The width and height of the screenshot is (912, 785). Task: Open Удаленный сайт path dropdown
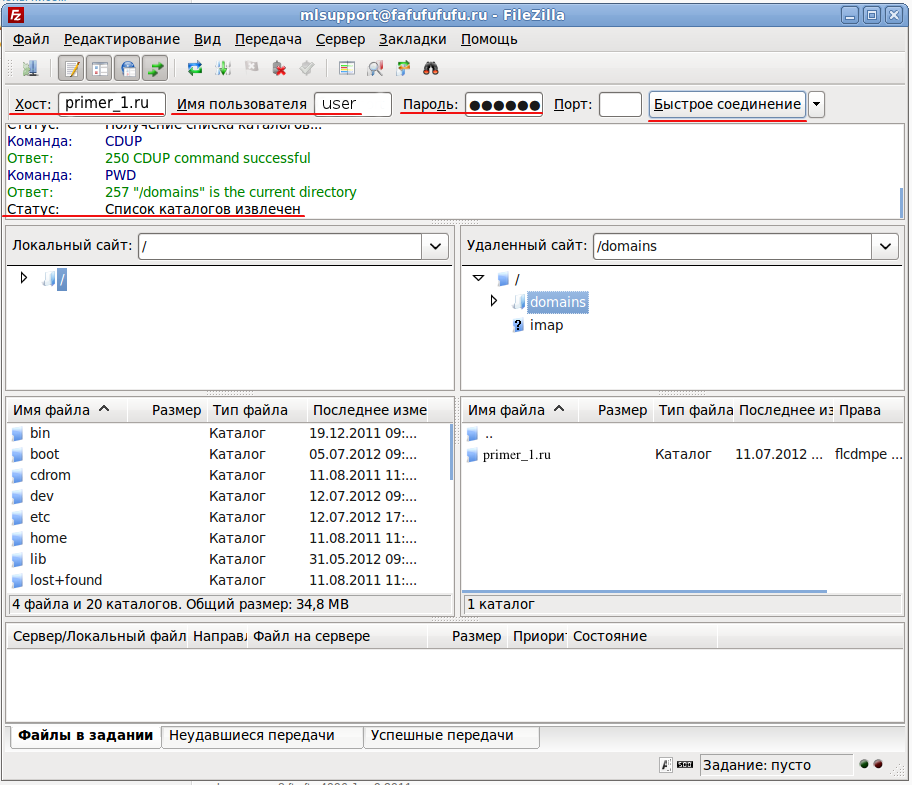pos(885,247)
